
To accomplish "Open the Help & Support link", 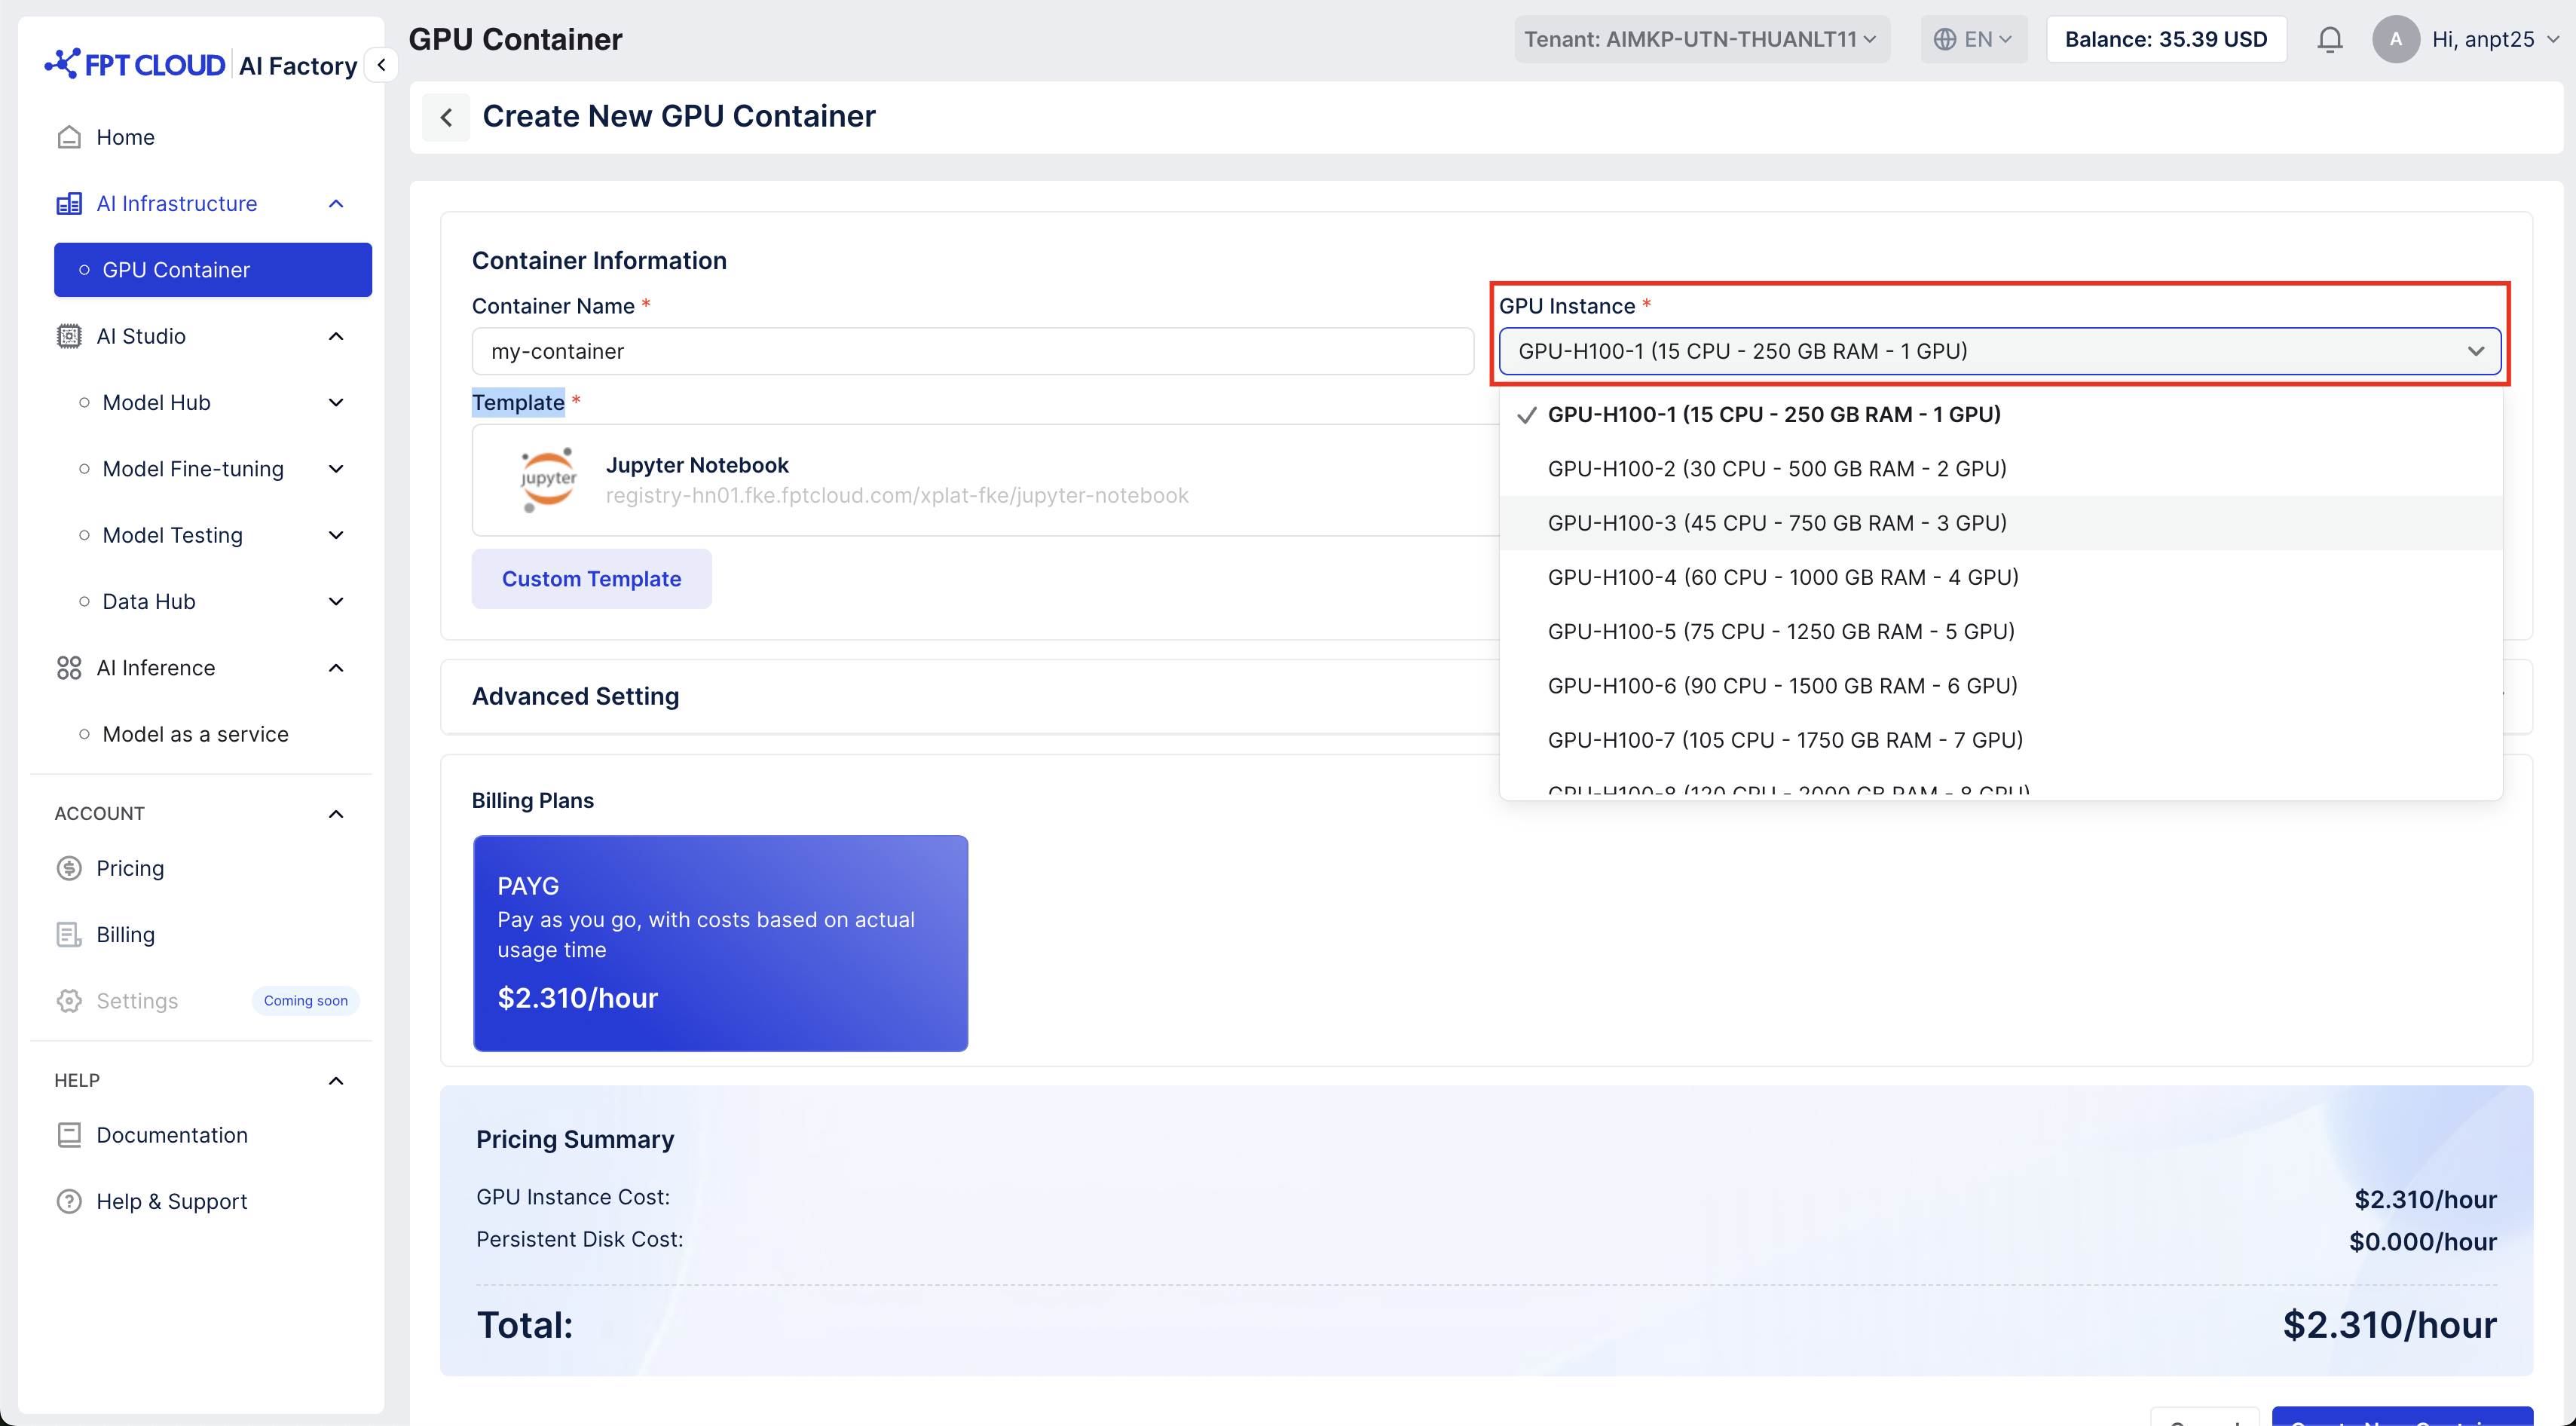I will pyautogui.click(x=172, y=1201).
